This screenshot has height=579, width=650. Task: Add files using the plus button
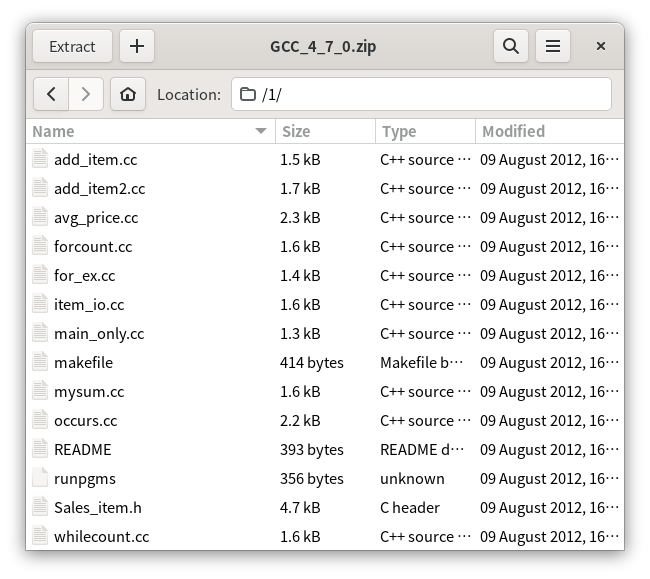137,46
